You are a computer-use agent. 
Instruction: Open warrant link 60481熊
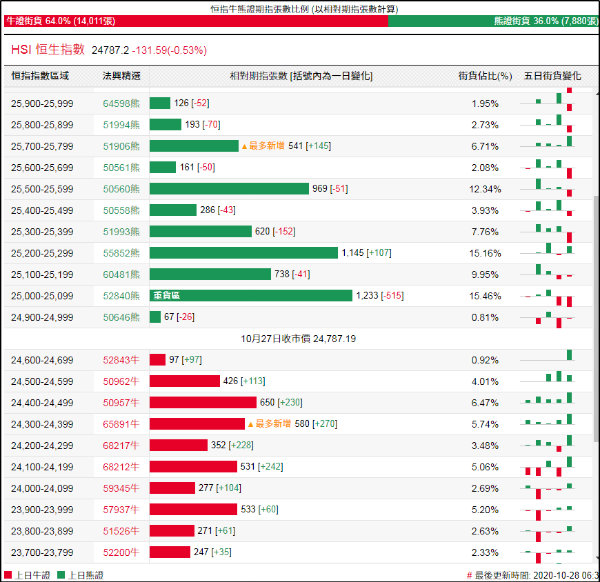[x=121, y=275]
